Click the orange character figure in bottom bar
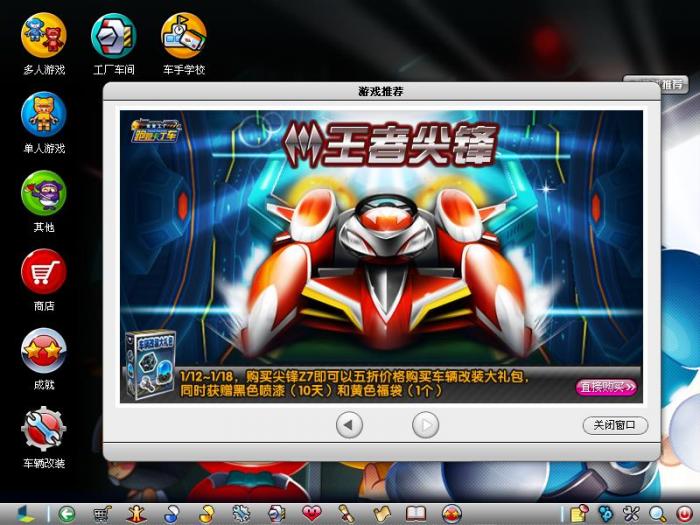 point(136,514)
